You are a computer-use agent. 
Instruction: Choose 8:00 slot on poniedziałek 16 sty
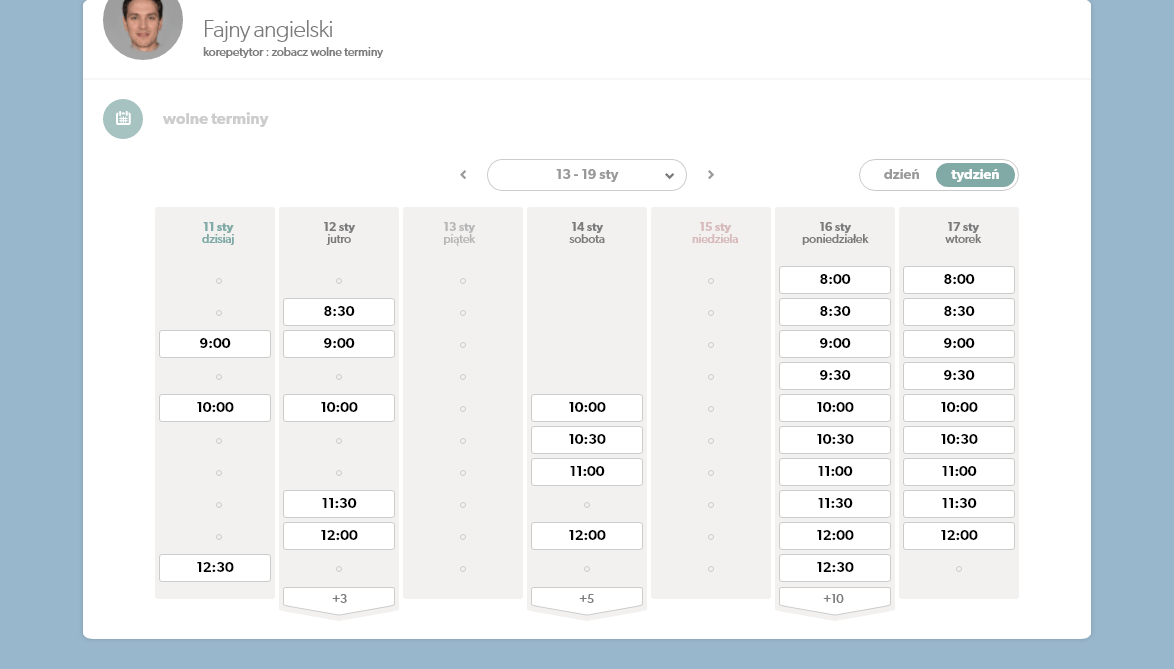(x=834, y=279)
